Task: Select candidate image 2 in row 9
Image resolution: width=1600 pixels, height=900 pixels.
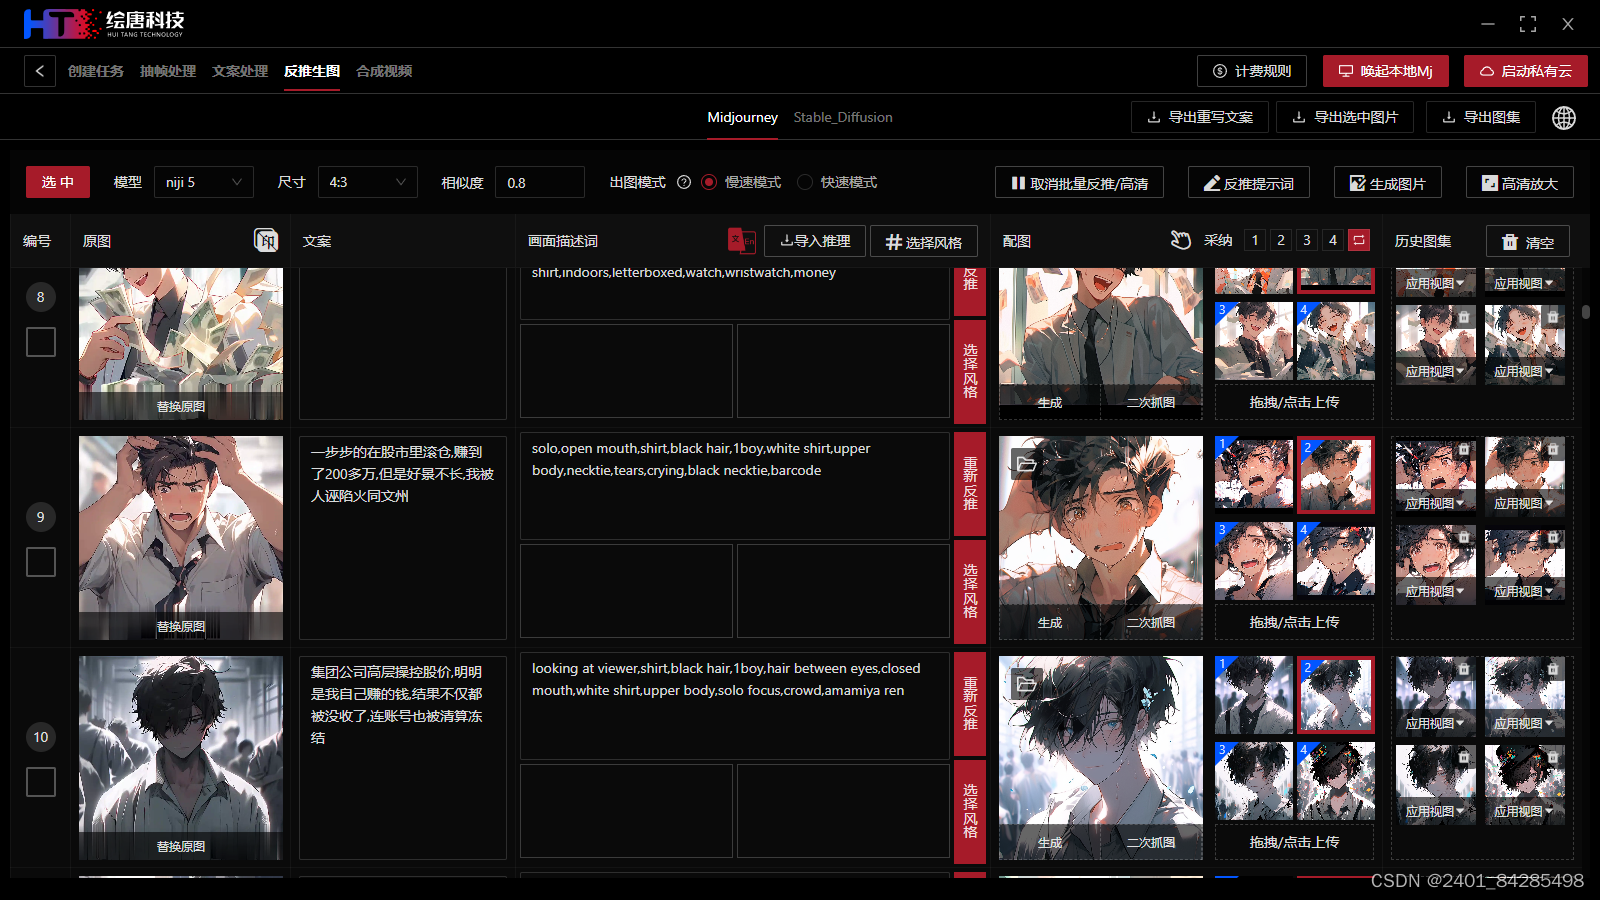Action: 1336,475
